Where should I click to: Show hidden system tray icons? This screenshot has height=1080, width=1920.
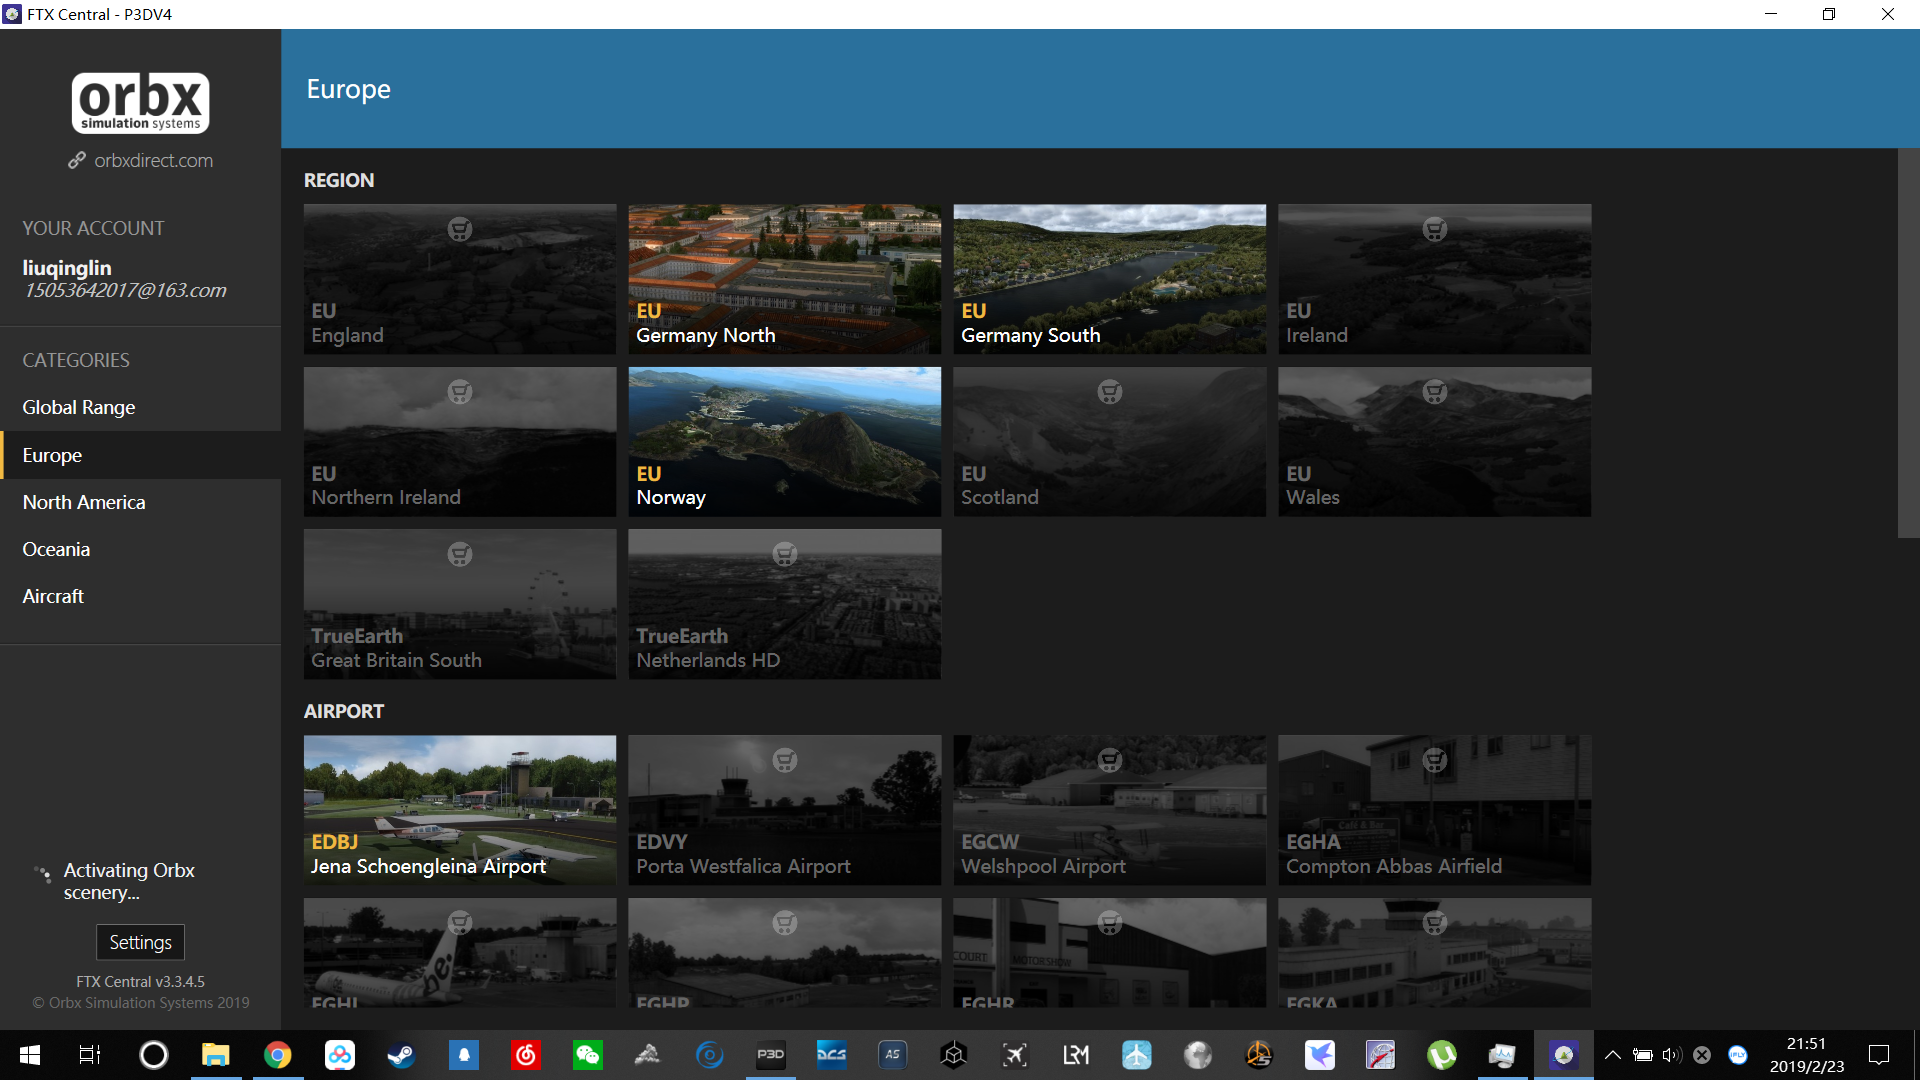point(1613,1055)
